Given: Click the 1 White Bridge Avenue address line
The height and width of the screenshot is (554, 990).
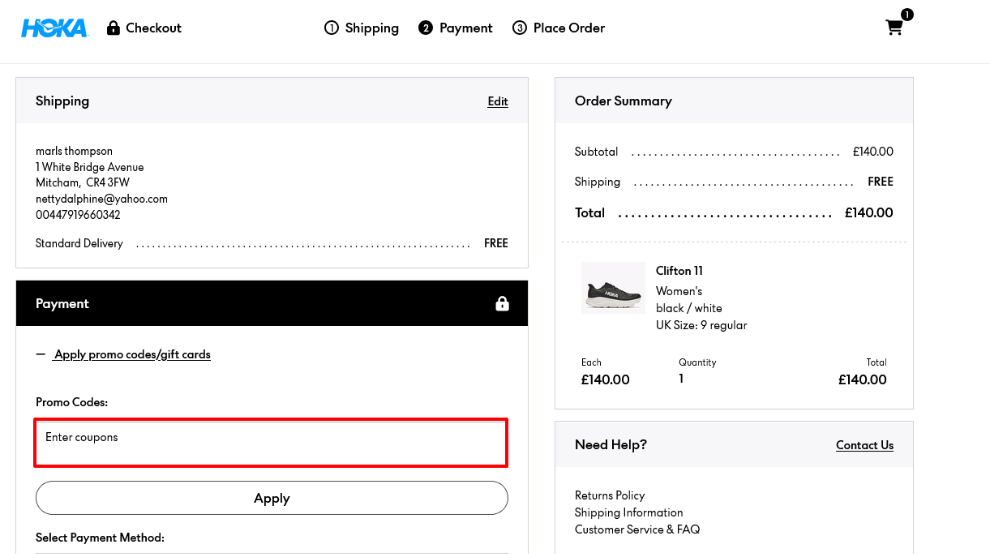Looking at the screenshot, I should click(x=90, y=167).
